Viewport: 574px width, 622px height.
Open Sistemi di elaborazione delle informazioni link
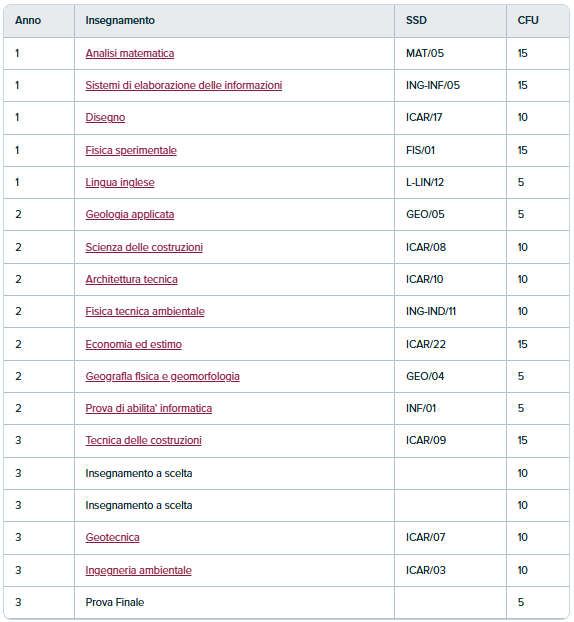tap(184, 85)
